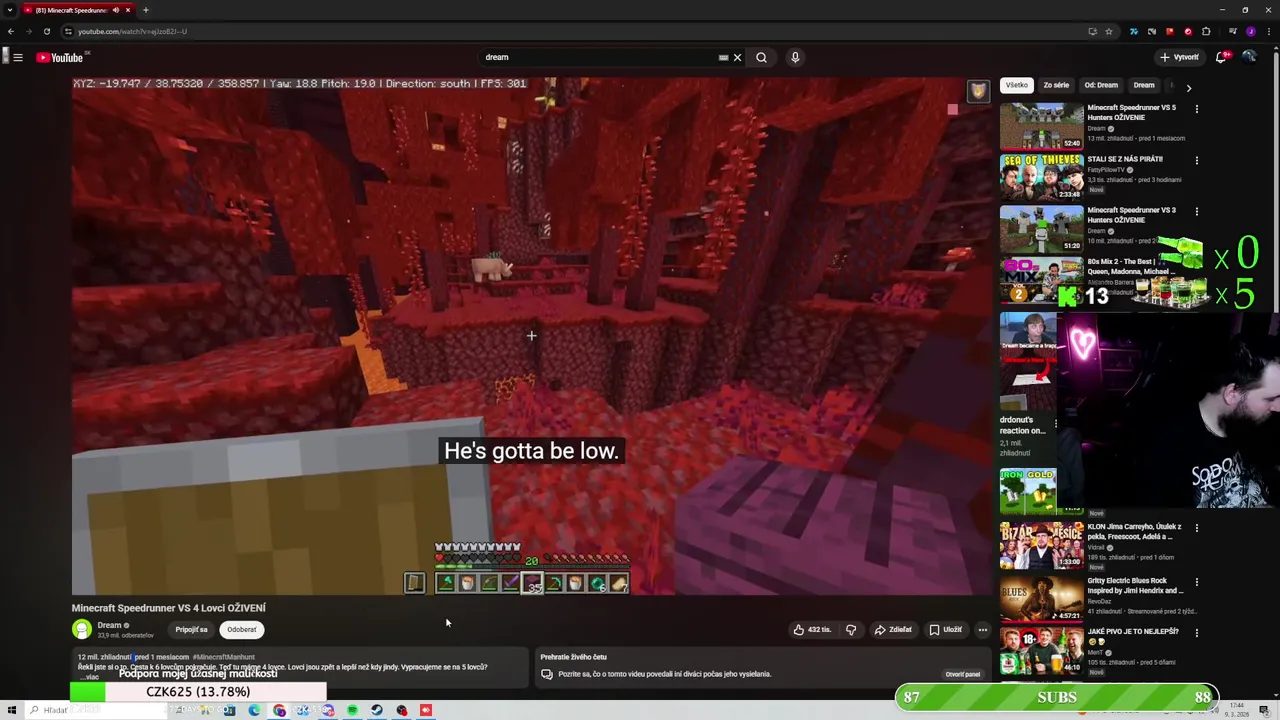Viewport: 1280px width, 720px height.
Task: Open the #MinecraftManhunt hashtag link
Action: [224, 657]
